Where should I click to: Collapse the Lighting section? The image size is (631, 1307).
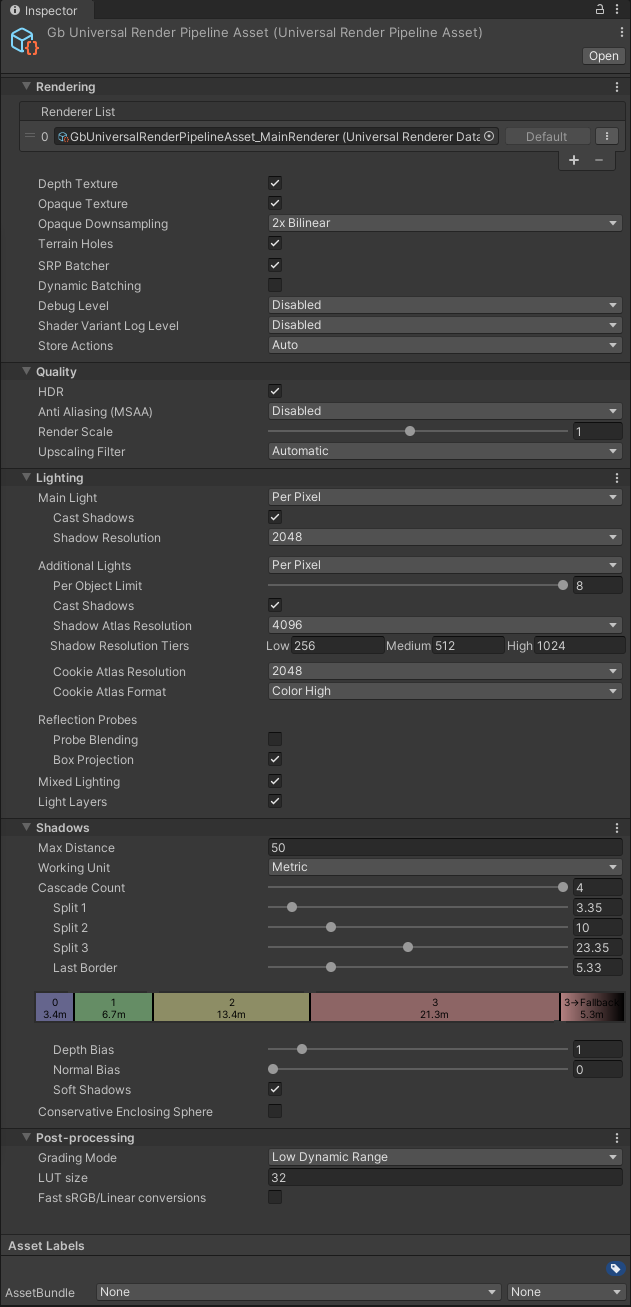point(27,478)
